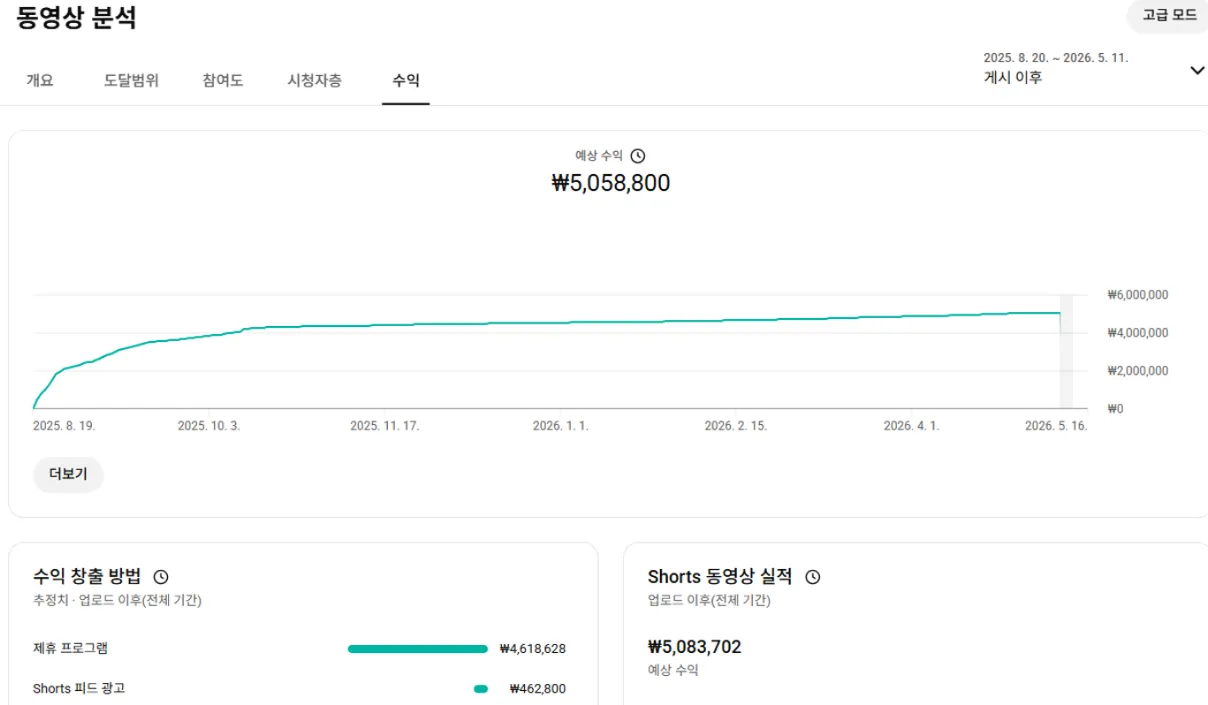Screen dimensions: 1208x705
Task: Click the ₩462,800 value
Action: click(538, 689)
